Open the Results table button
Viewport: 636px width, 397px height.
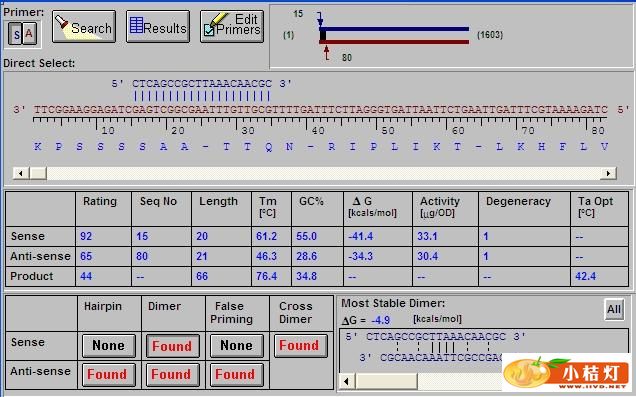pos(158,27)
